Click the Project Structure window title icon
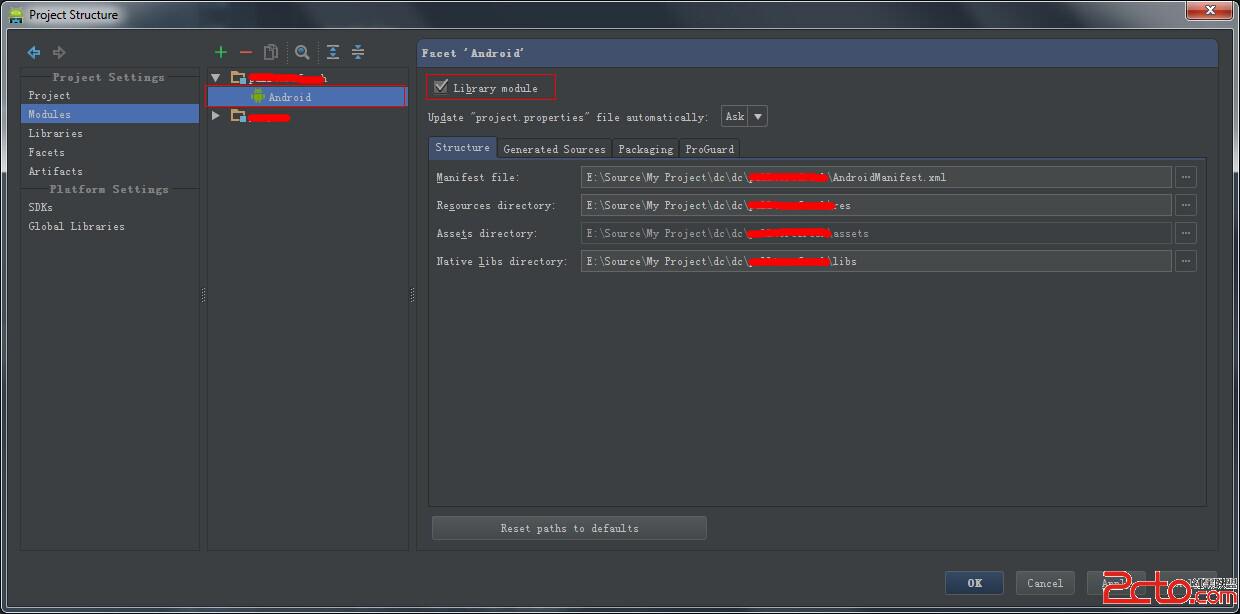Image resolution: width=1240 pixels, height=614 pixels. (15, 15)
